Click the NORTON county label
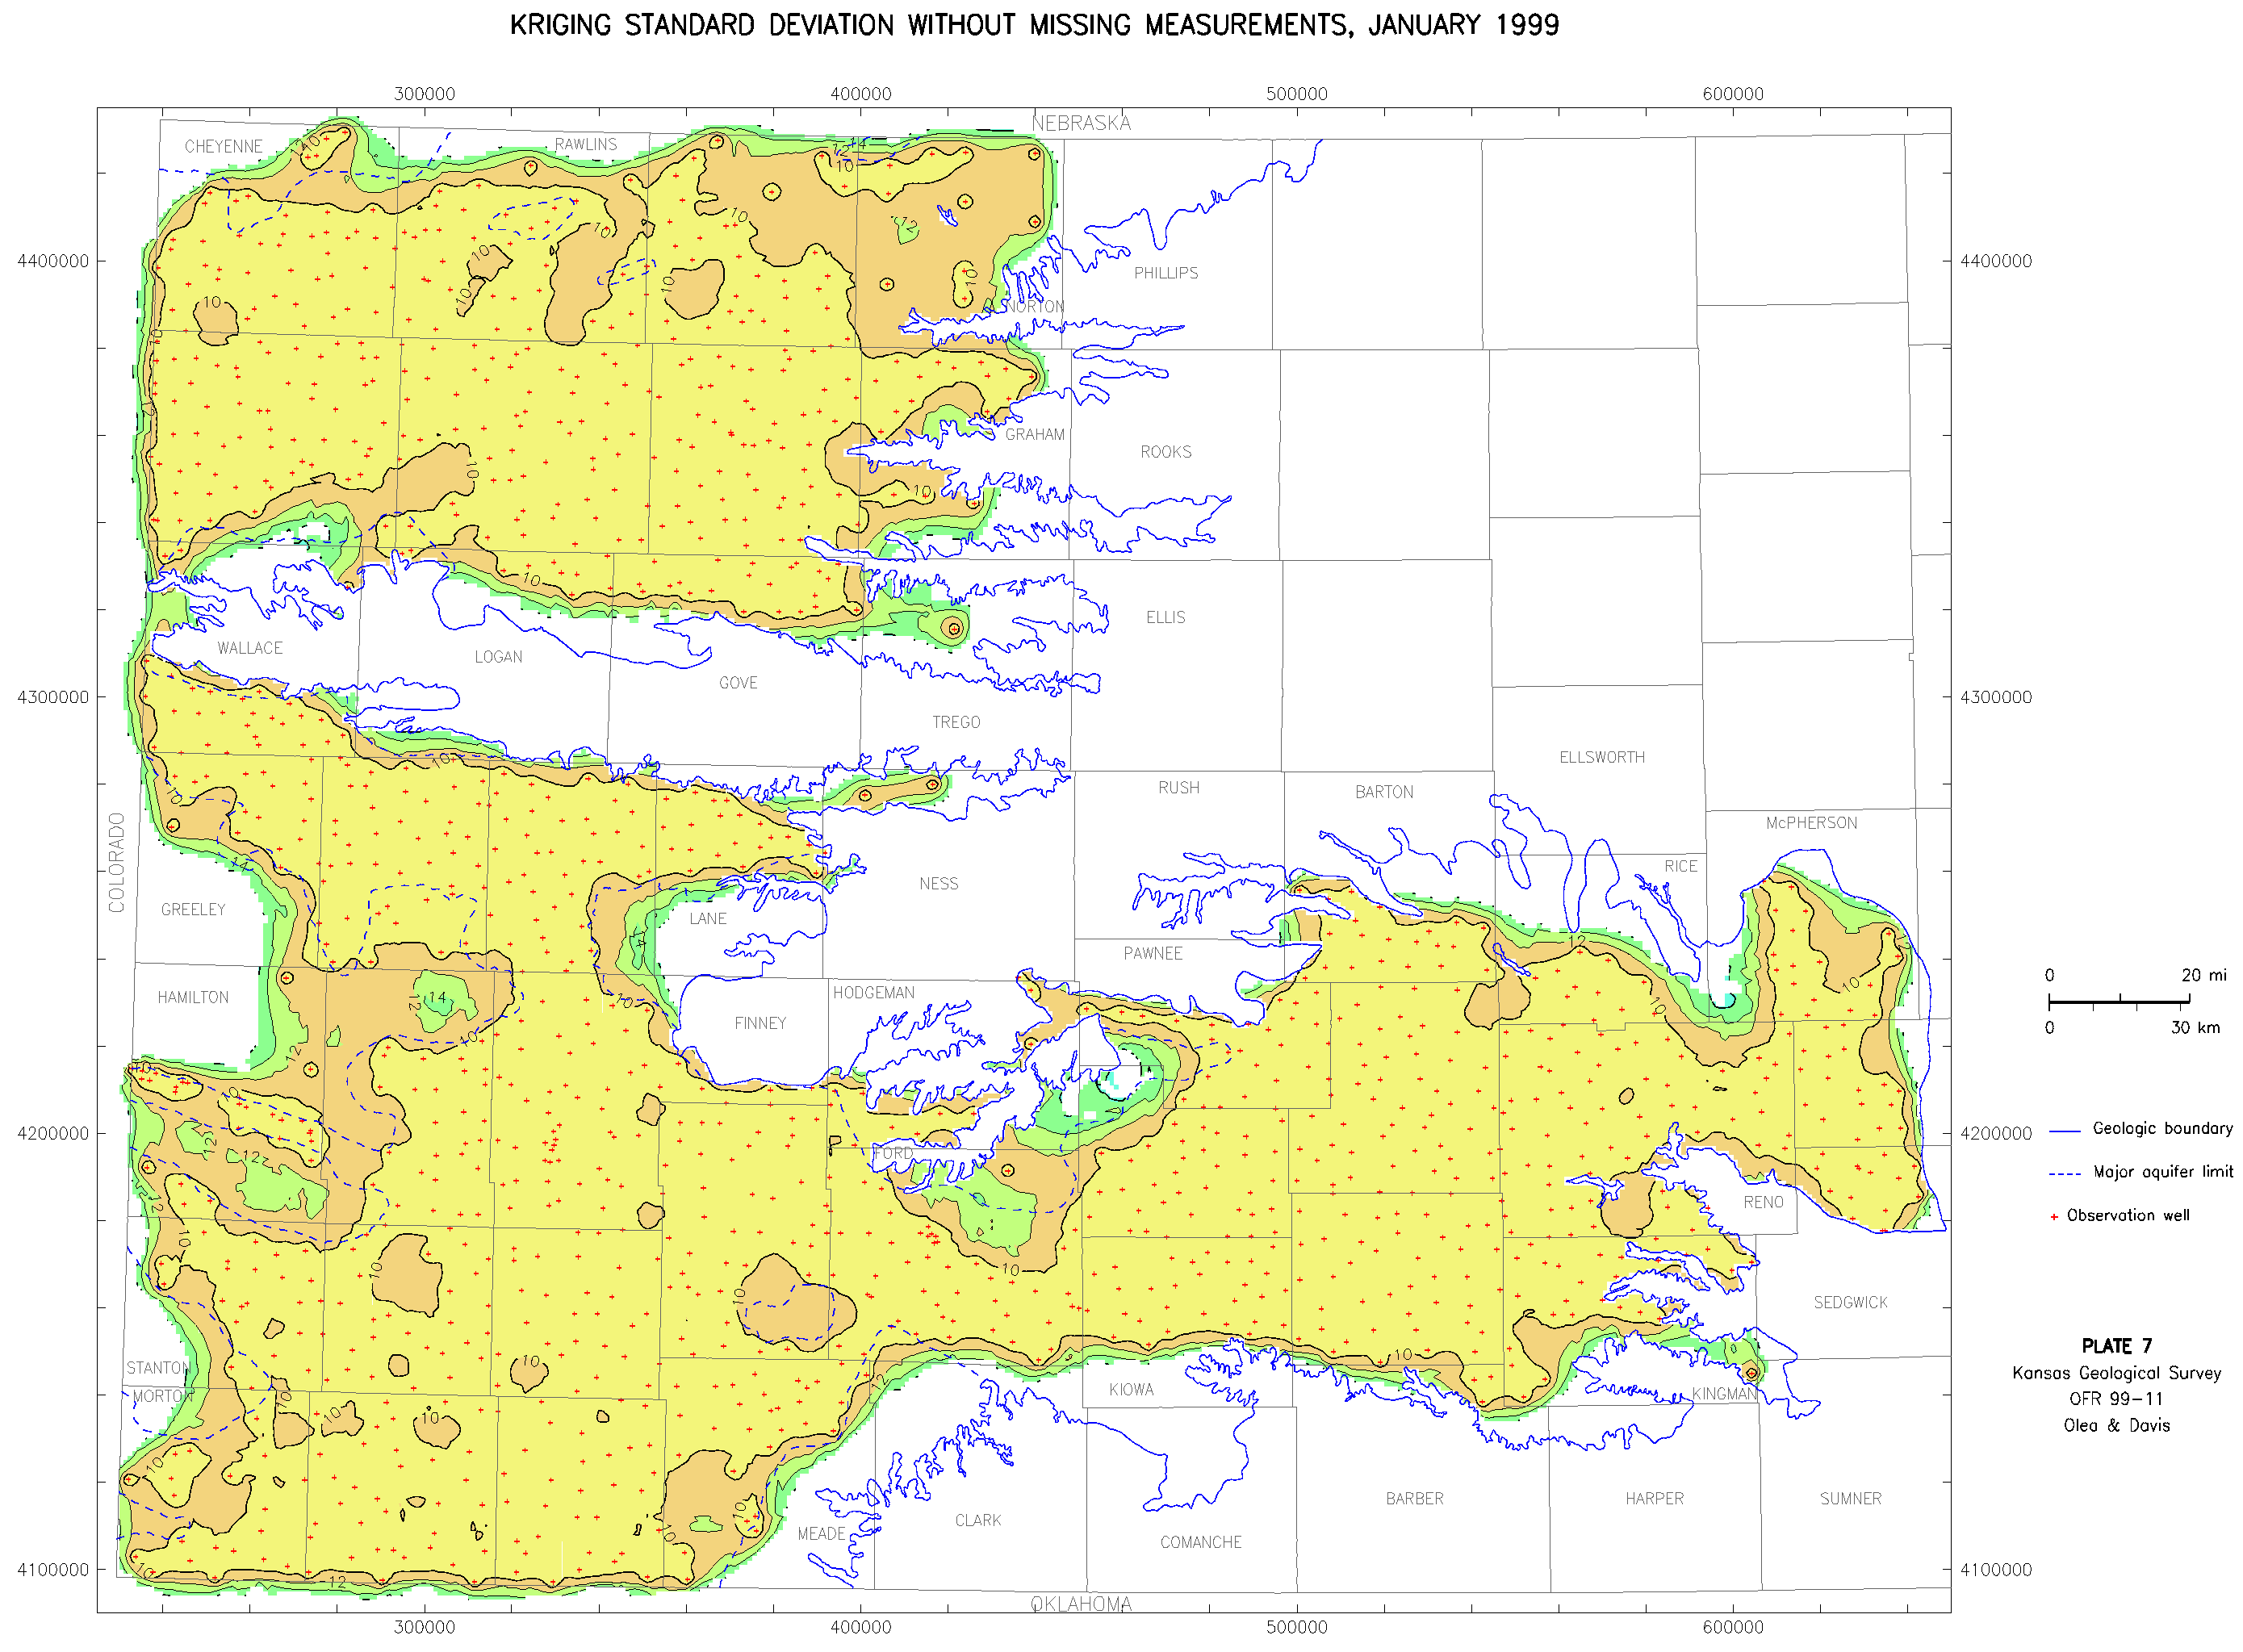The width and height of the screenshot is (2243, 1652). tap(1034, 307)
